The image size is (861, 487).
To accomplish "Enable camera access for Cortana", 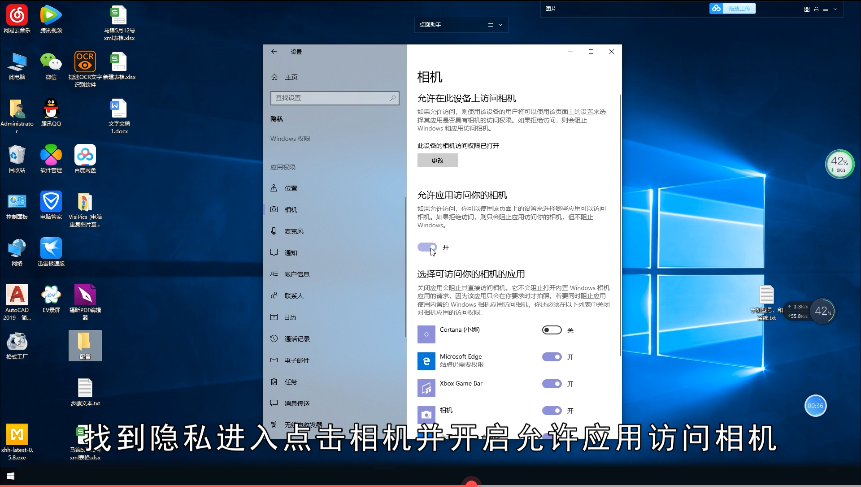I will tap(552, 330).
